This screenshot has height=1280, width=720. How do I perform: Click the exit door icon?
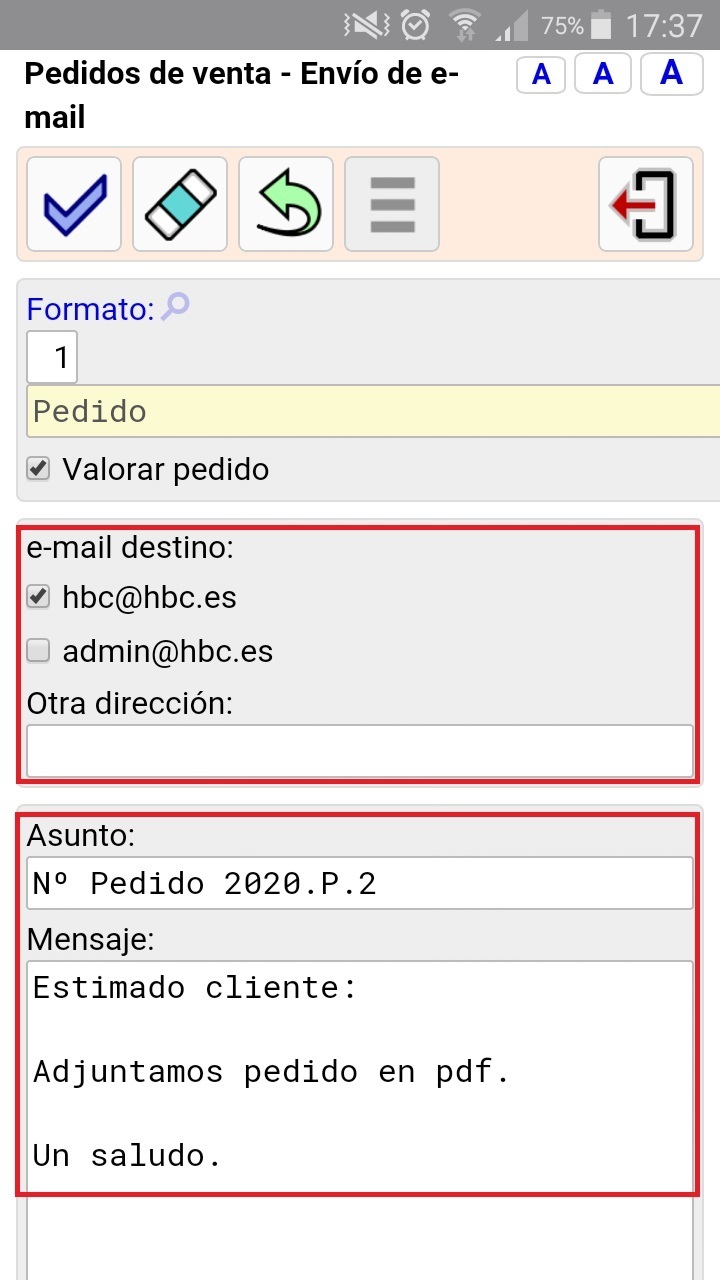(646, 204)
